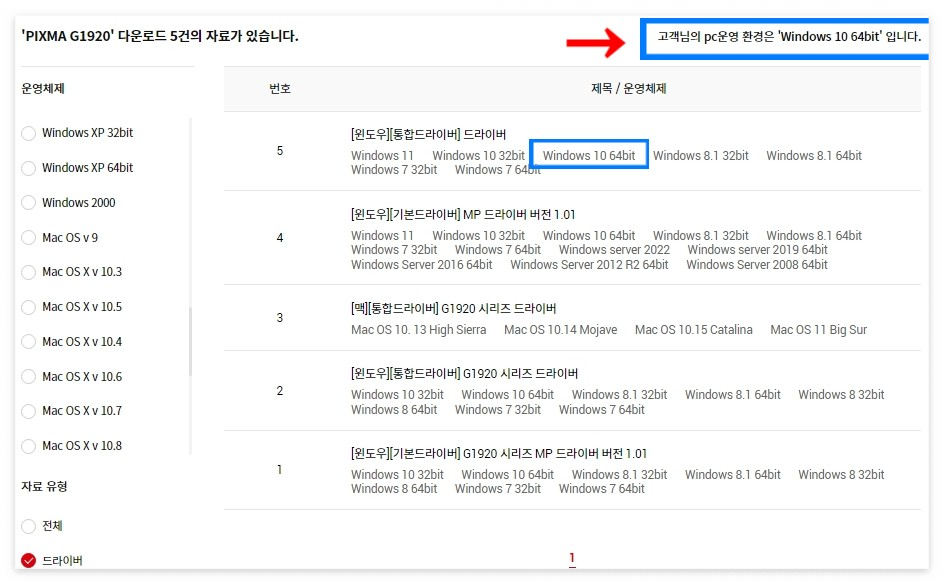This screenshot has width=944, height=584.
Task: Choose Mac OS X v 10.4 option
Action: click(x=28, y=342)
